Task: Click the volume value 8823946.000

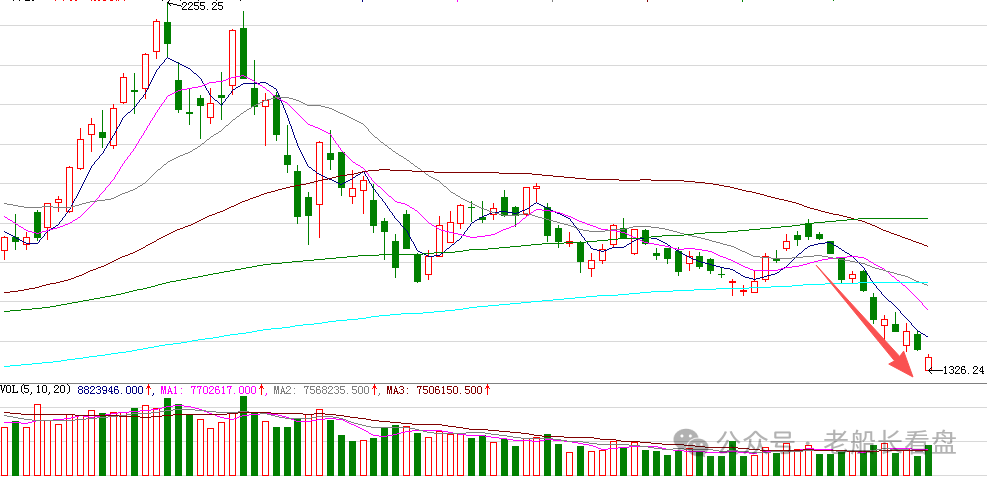Action: [111, 390]
